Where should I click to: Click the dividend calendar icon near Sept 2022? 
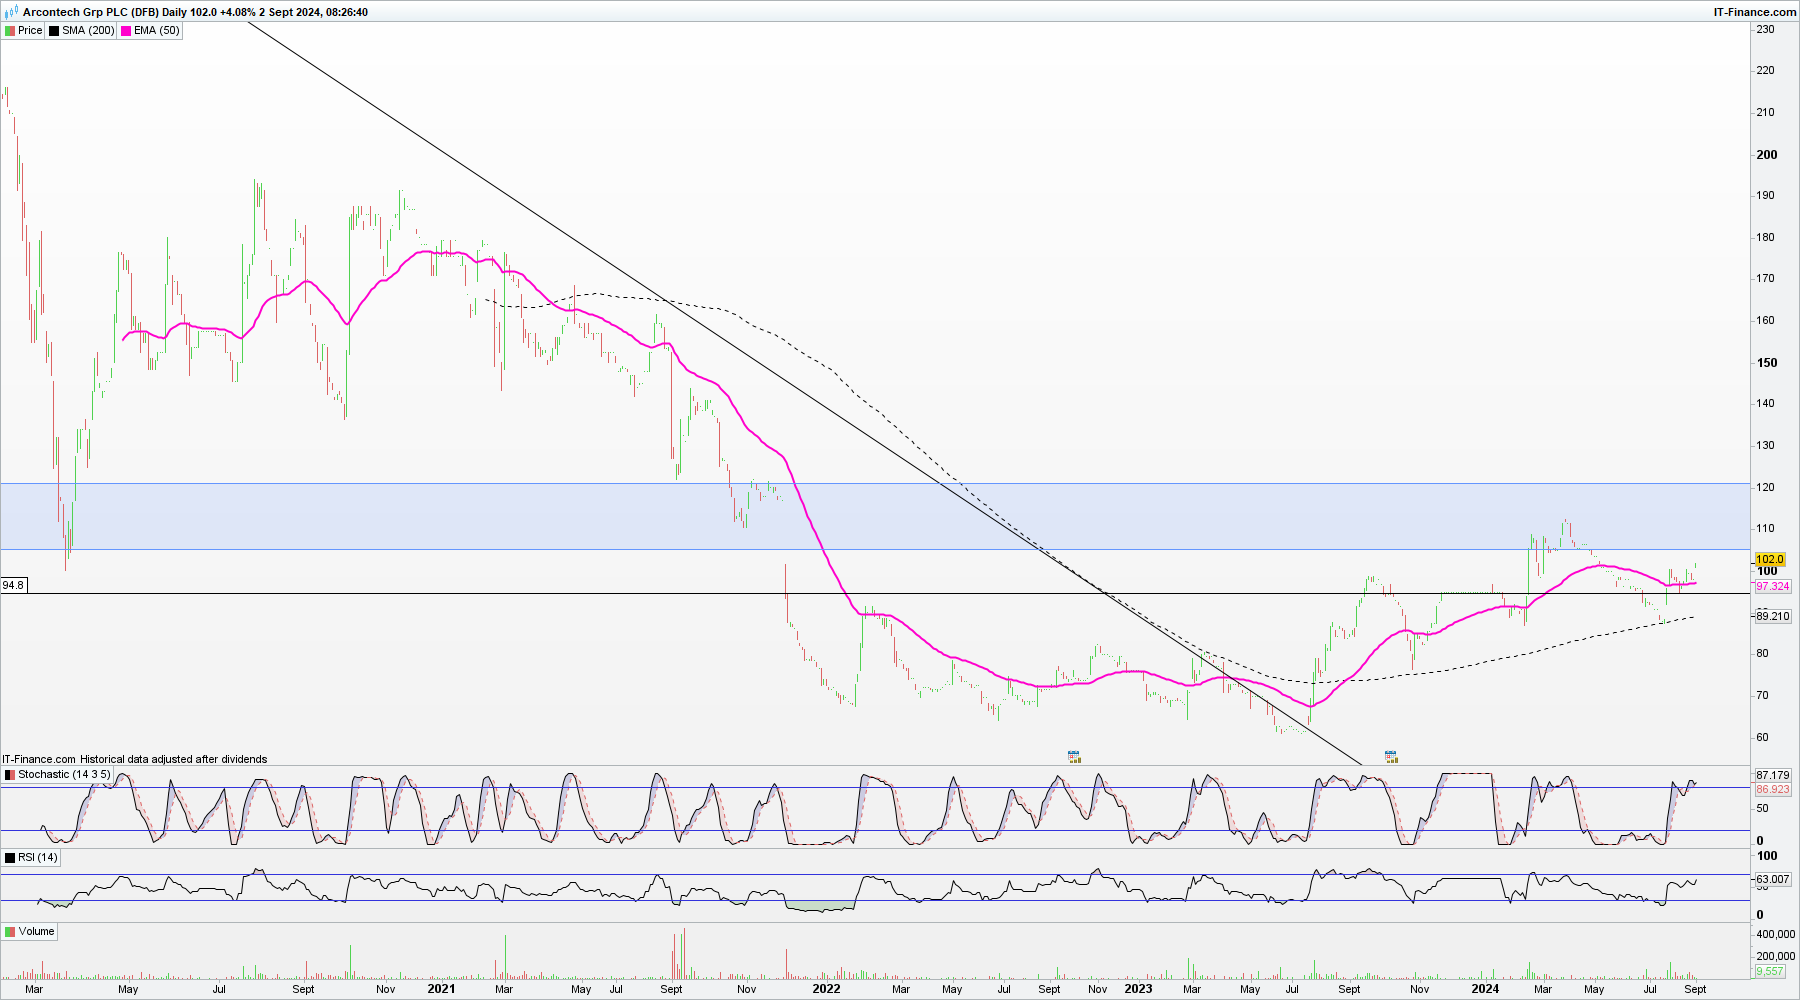1074,757
